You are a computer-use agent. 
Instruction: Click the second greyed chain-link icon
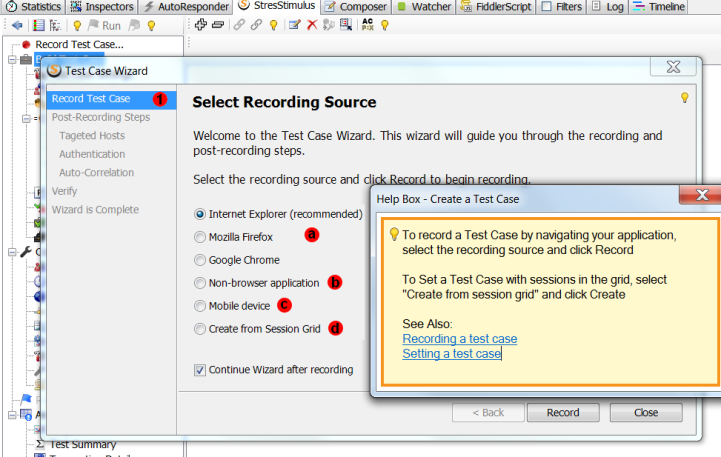coord(256,25)
